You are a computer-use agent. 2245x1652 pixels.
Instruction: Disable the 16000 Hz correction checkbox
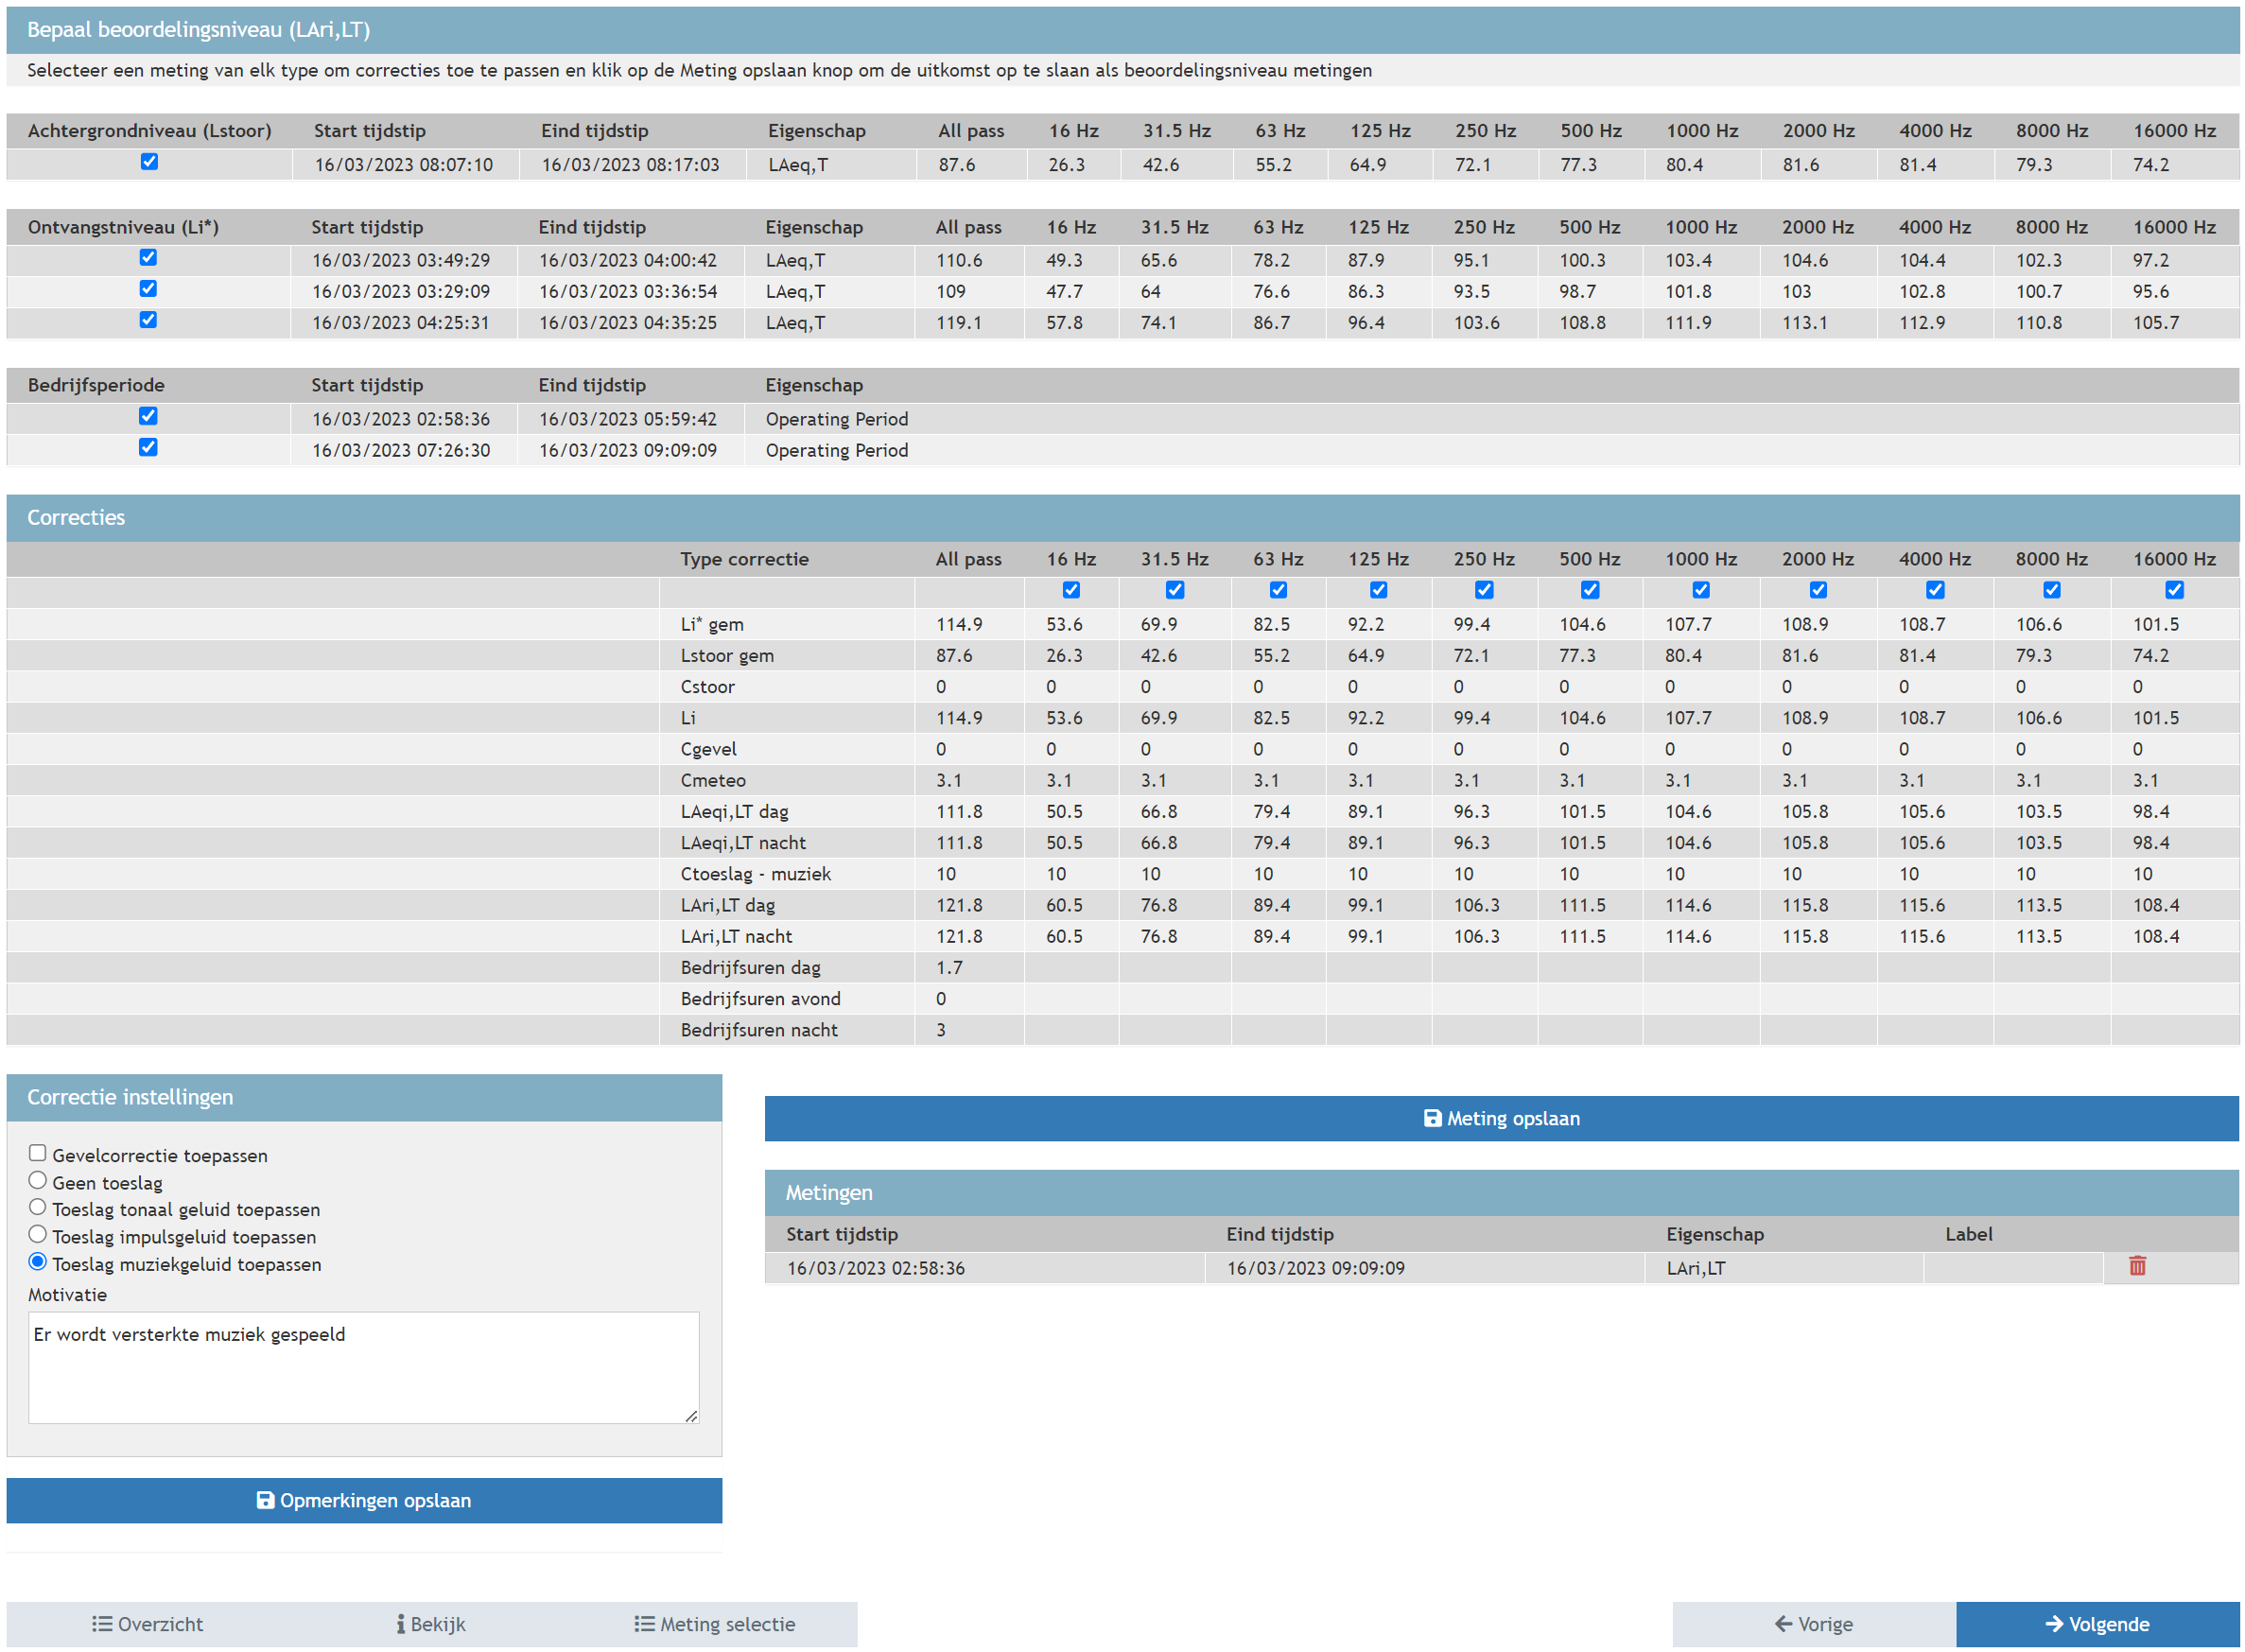click(2173, 590)
